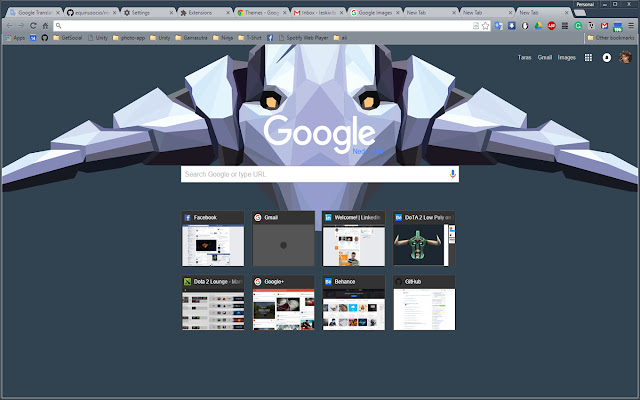Expand the Ninja bookmark folder
Viewport: 640px width, 400px height.
click(223, 38)
